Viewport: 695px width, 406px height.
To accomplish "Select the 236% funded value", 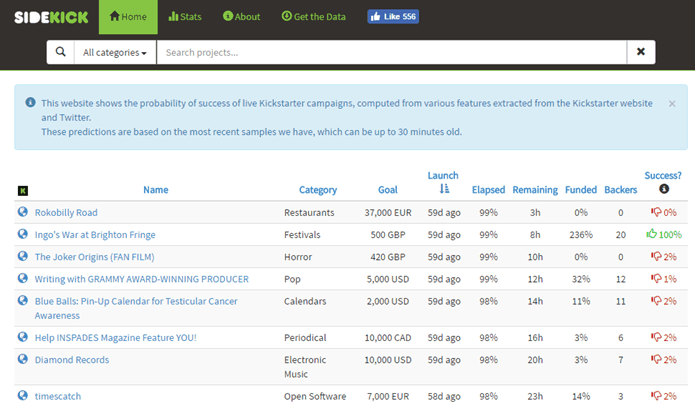I will (x=581, y=235).
